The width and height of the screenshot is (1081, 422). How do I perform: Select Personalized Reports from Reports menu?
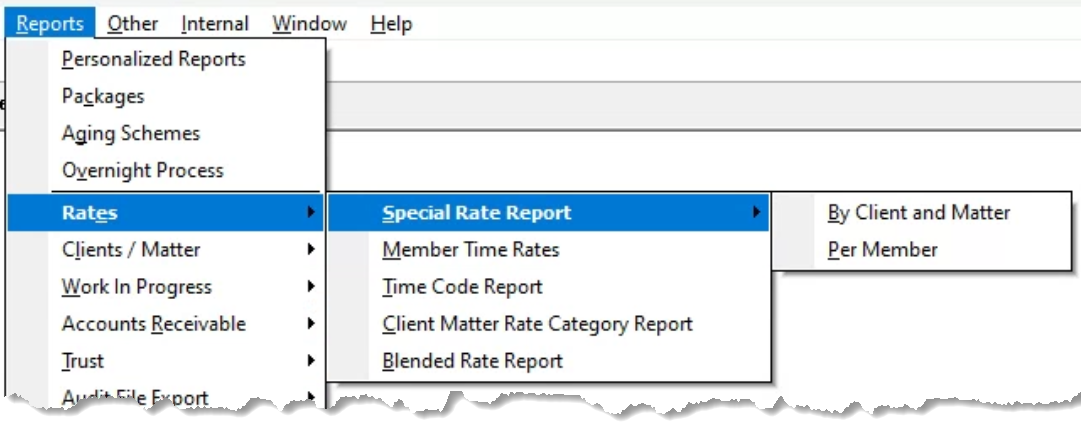pos(165,59)
